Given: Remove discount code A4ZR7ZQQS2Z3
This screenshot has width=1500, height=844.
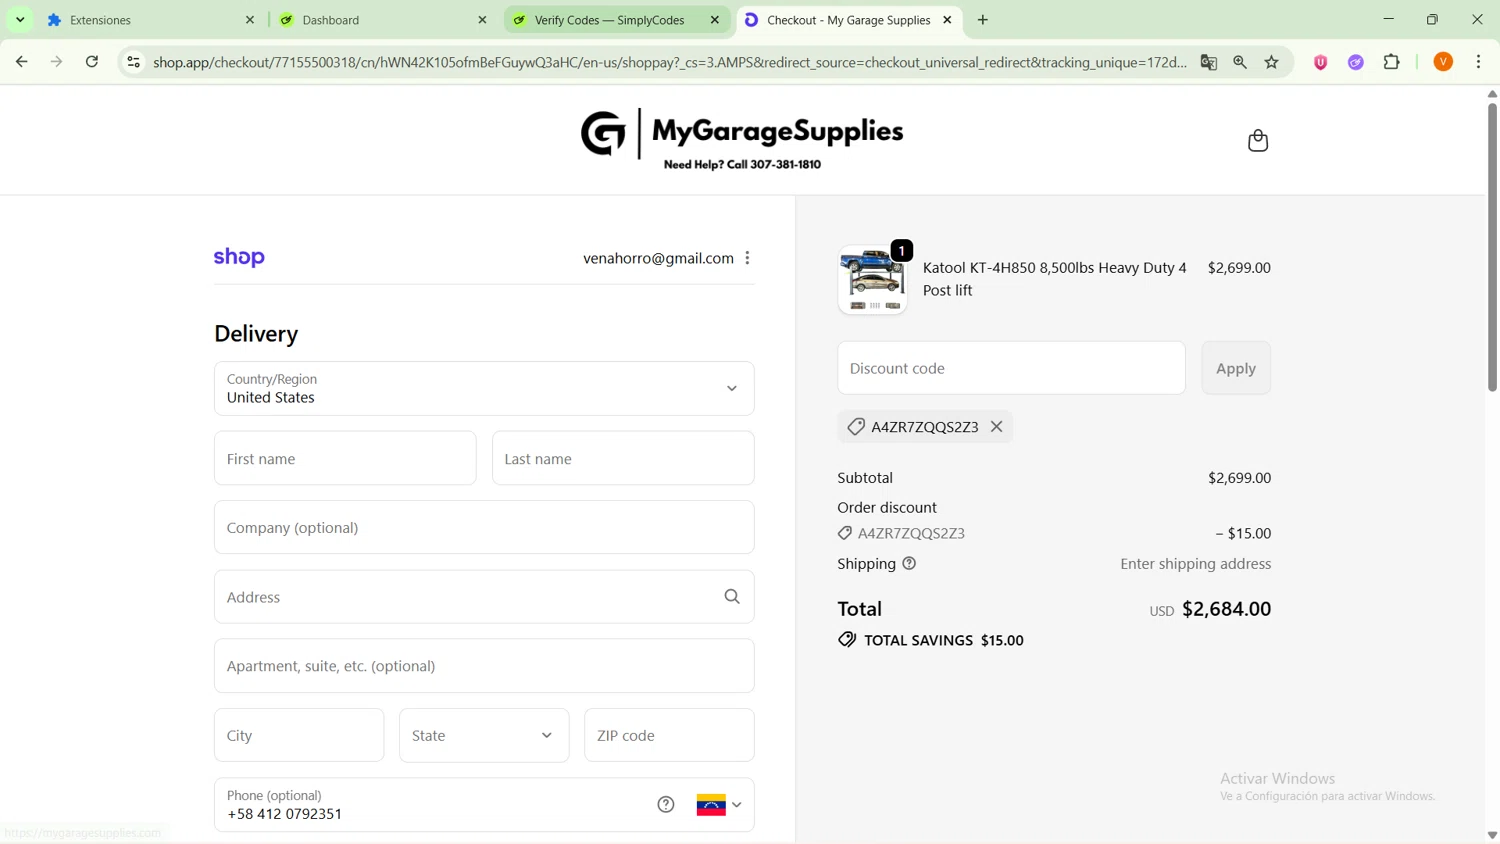Looking at the screenshot, I should tap(997, 427).
